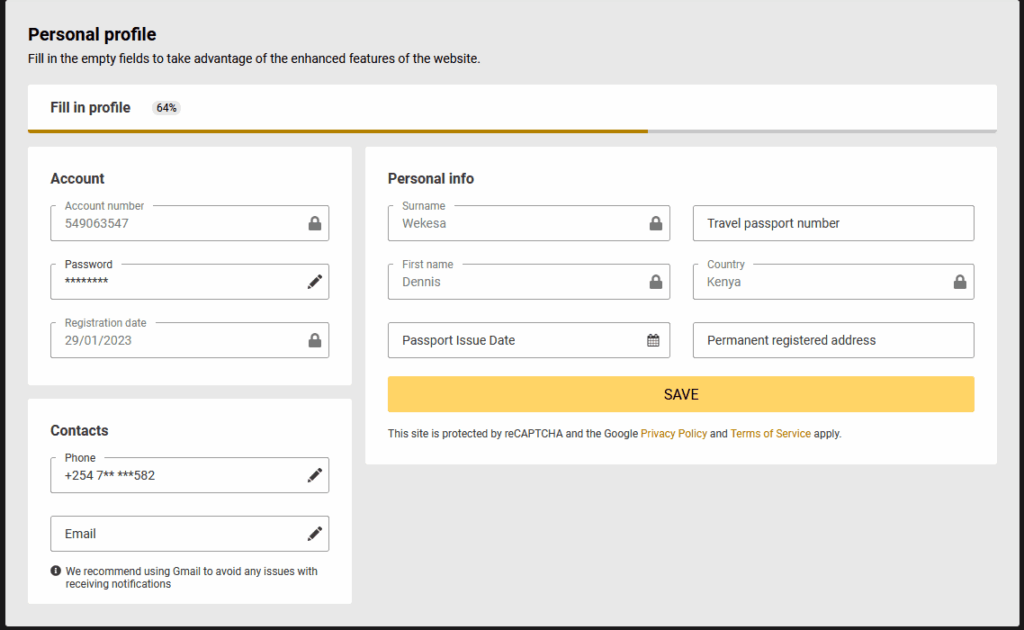Click into the Passport Issue Date field
1024x630 pixels.
click(510, 340)
